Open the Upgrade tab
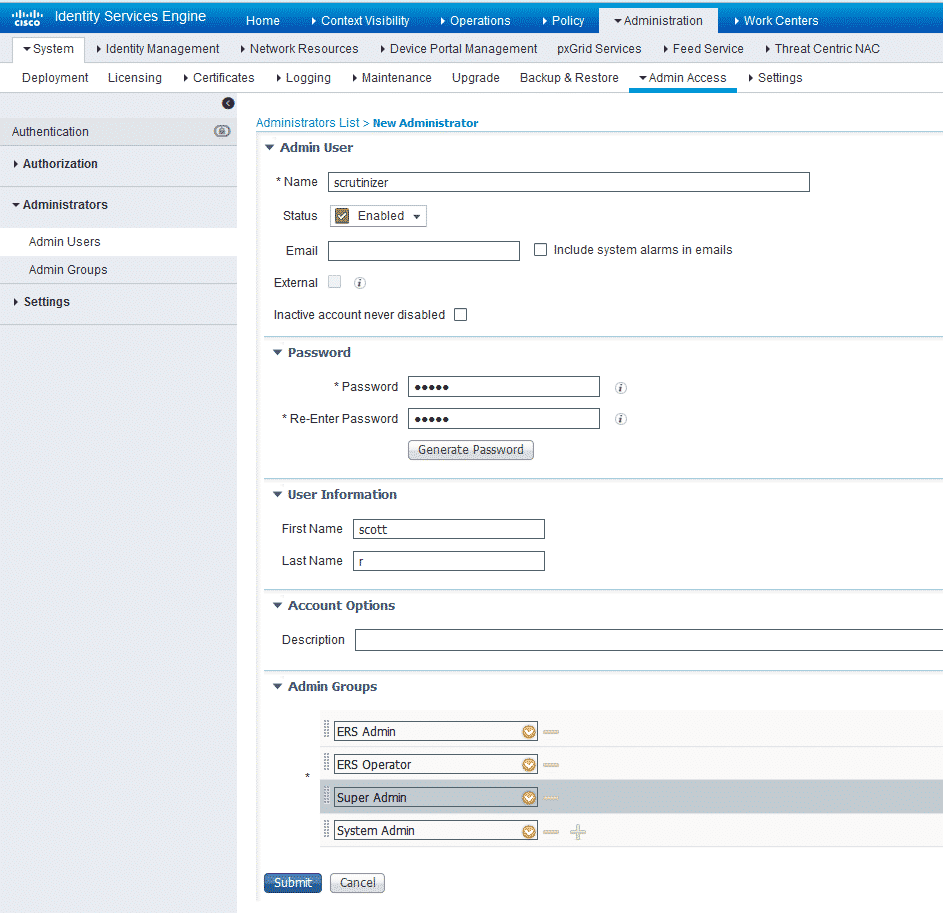This screenshot has width=943, height=913. click(x=476, y=78)
